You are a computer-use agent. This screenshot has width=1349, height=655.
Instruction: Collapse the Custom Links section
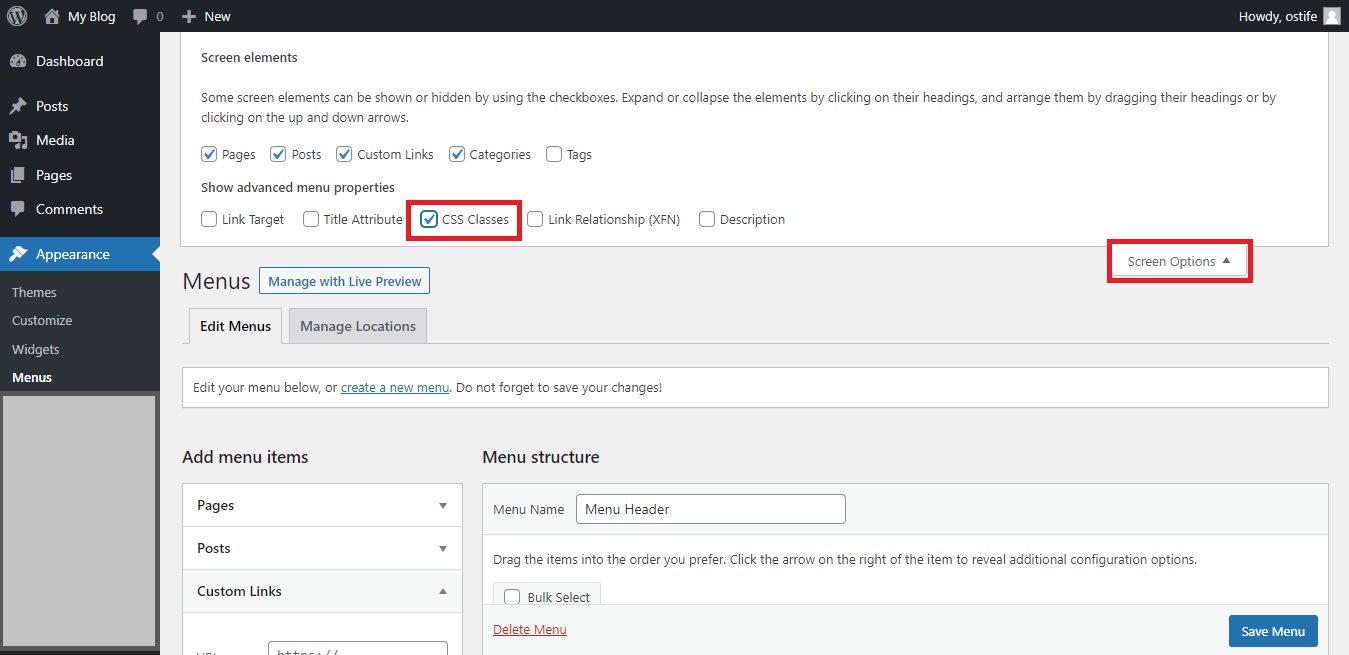(x=443, y=591)
